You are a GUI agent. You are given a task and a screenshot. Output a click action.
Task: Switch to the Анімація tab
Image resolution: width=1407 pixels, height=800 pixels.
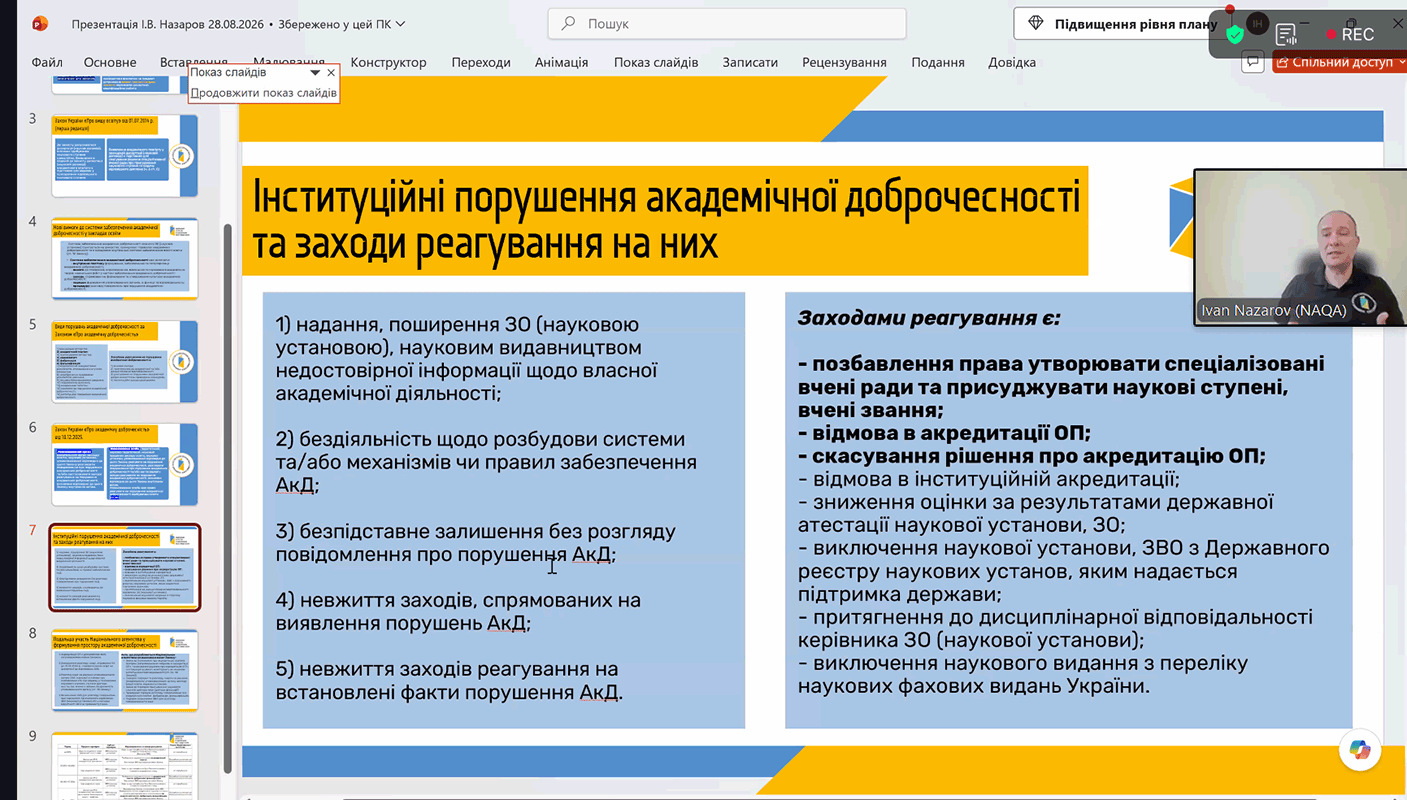tap(561, 62)
